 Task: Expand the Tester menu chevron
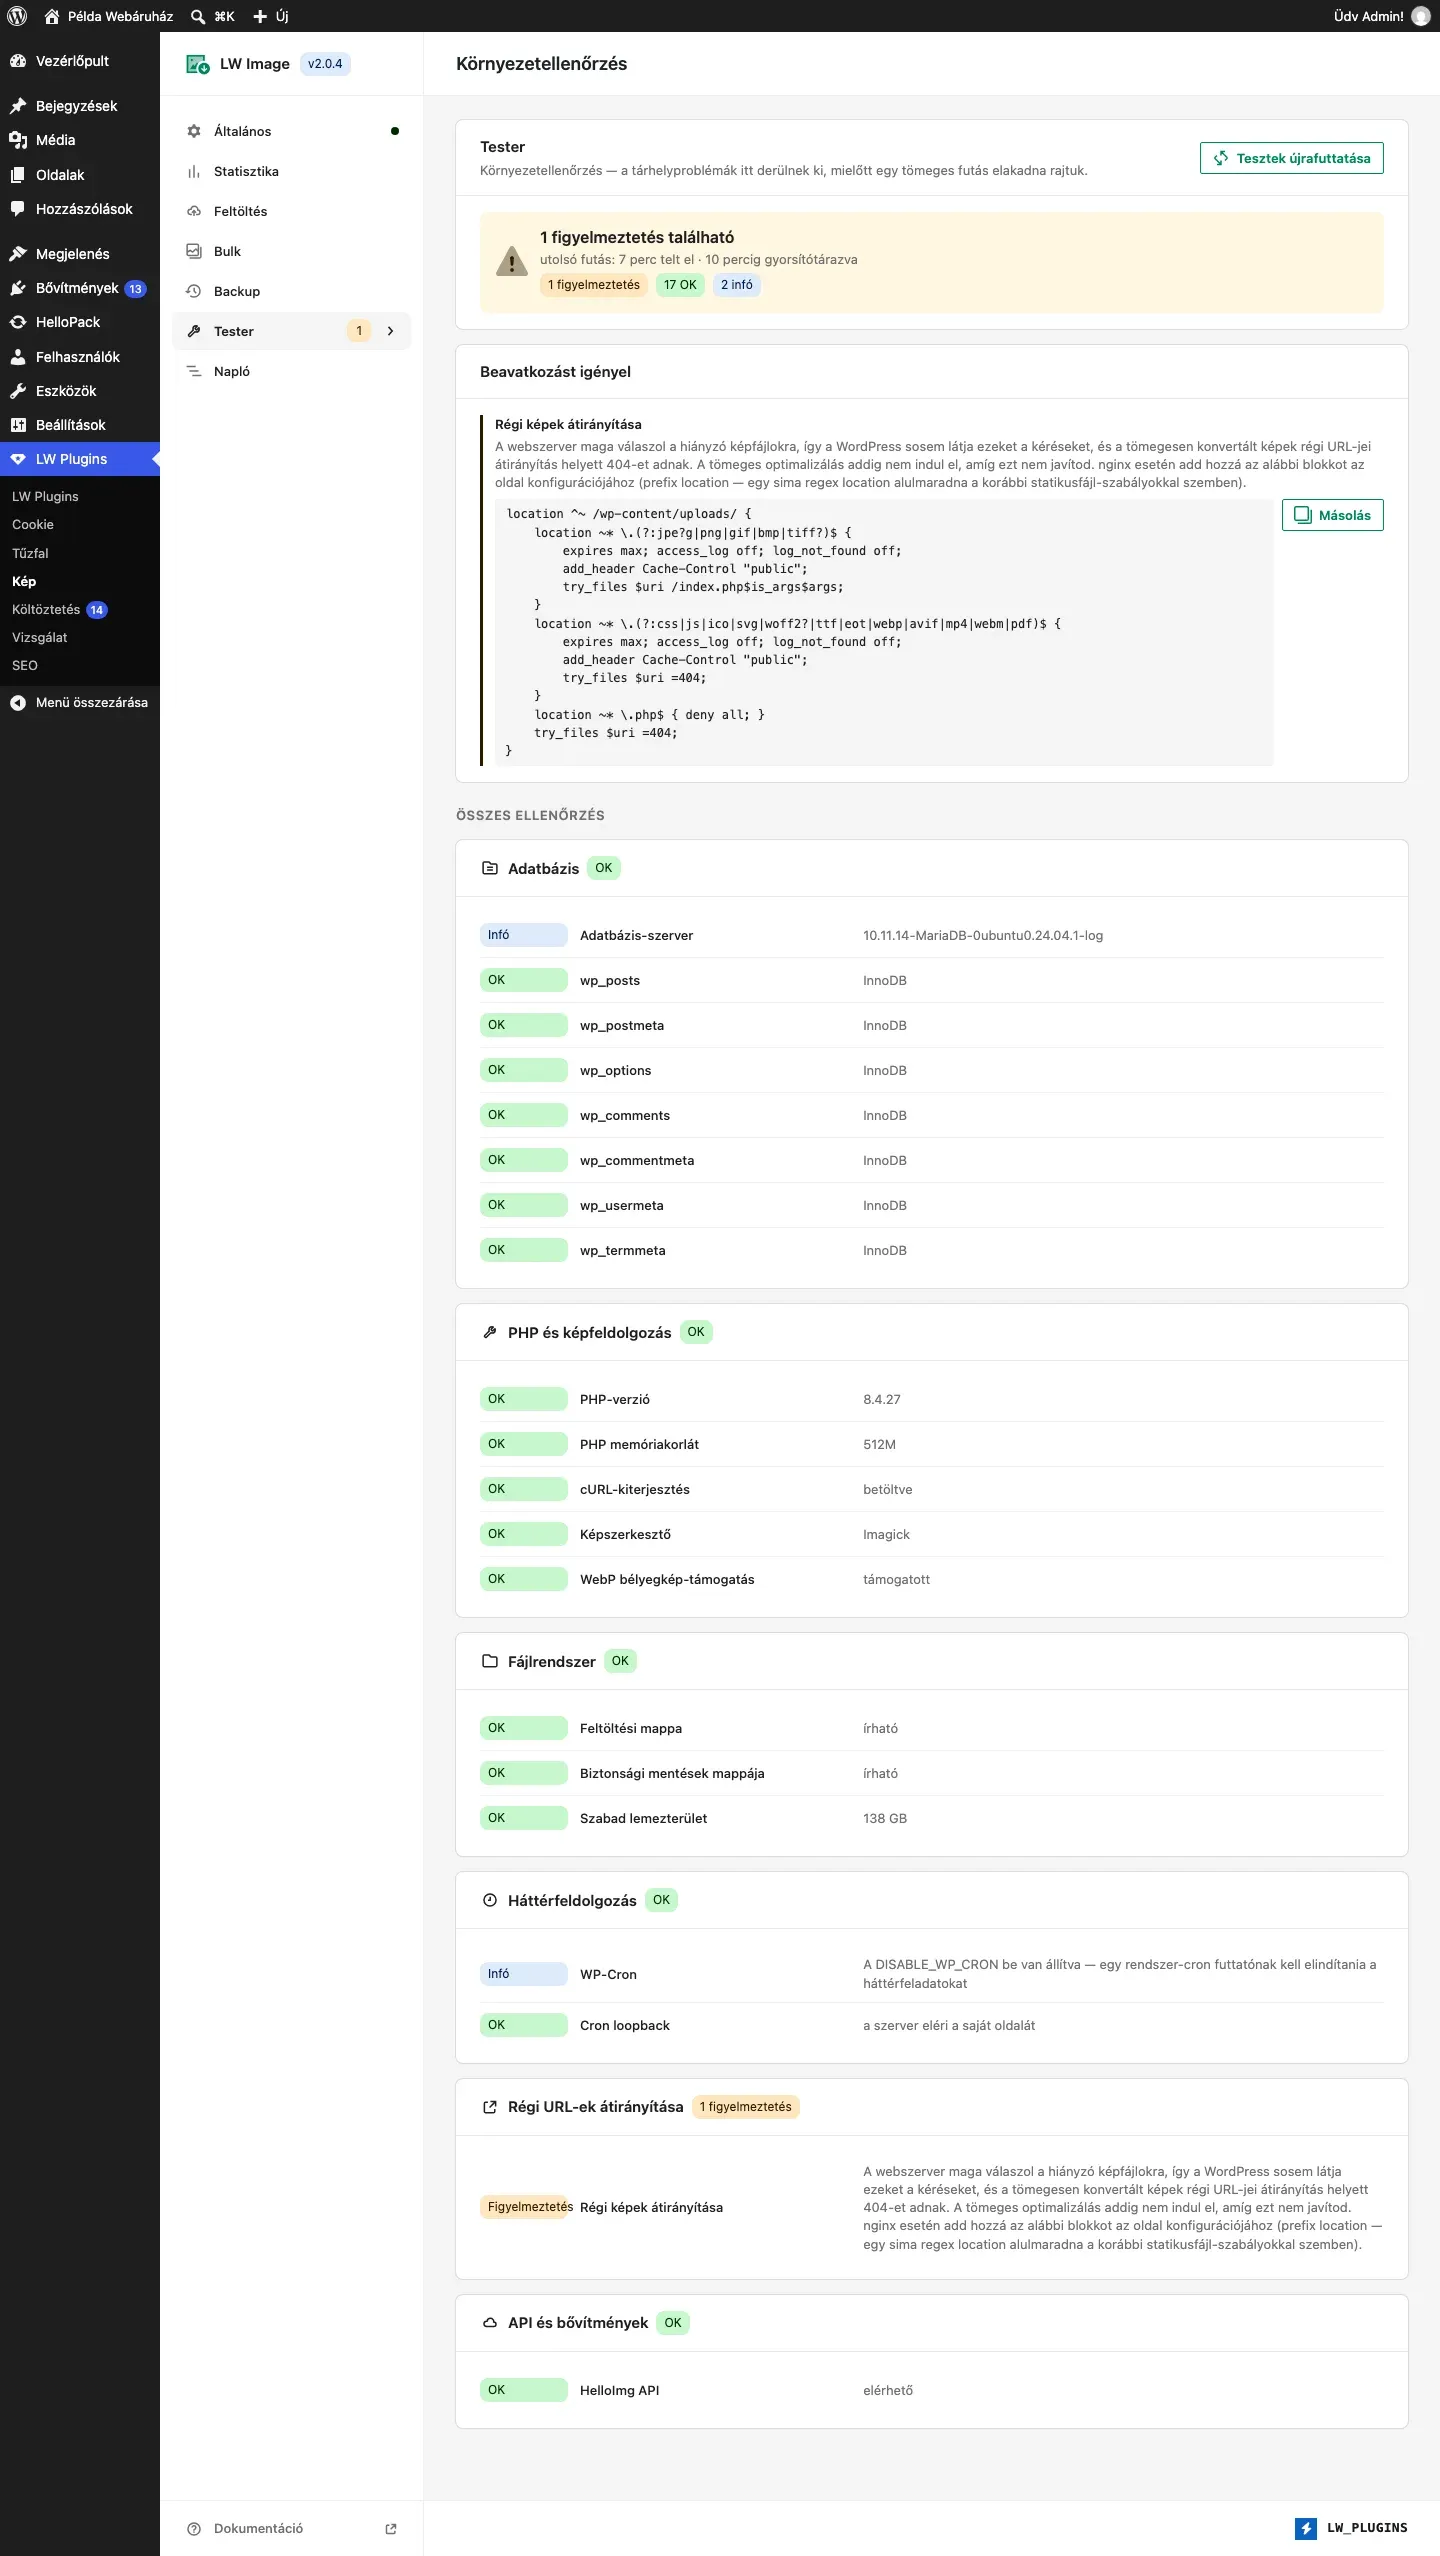[x=391, y=331]
